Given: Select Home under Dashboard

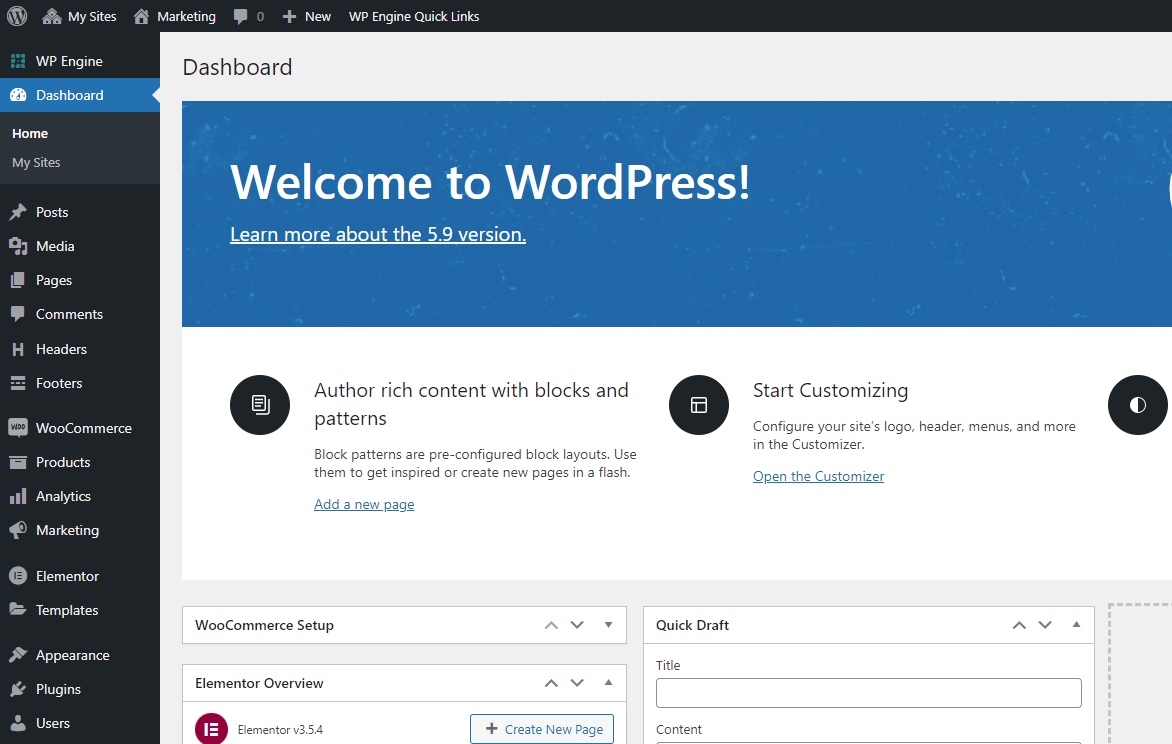Looking at the screenshot, I should coord(30,133).
